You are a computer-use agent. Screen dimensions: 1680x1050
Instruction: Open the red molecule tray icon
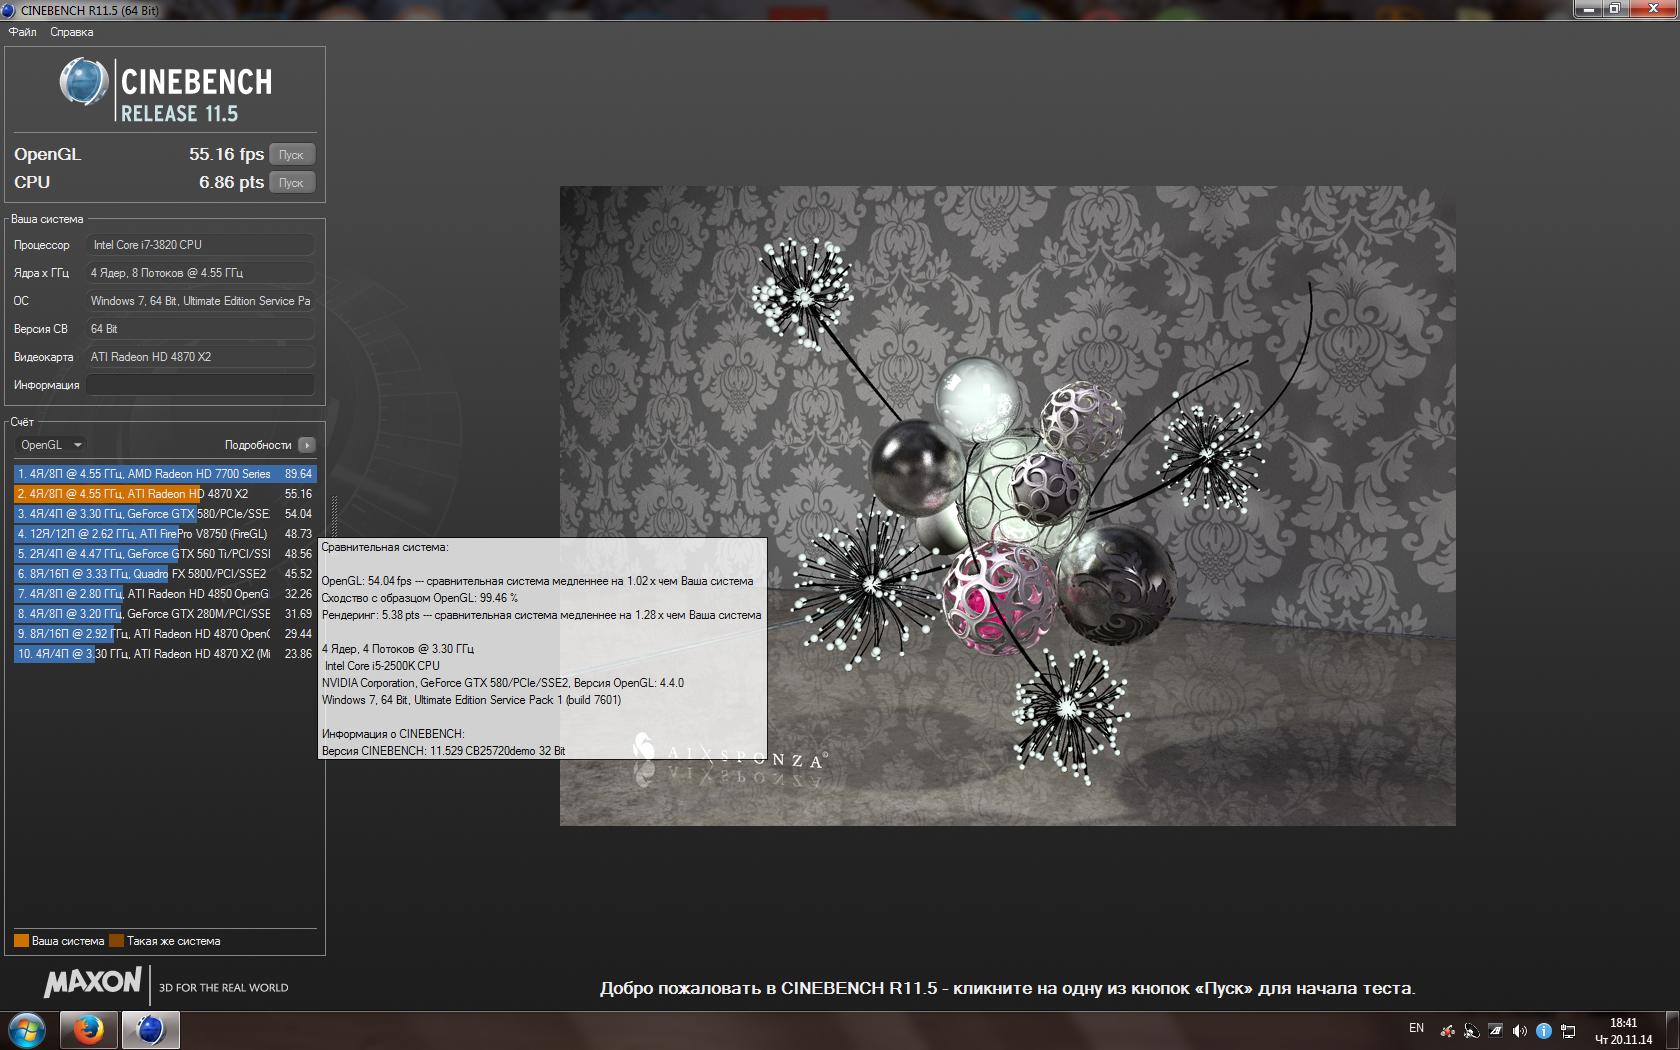[x=1447, y=1031]
